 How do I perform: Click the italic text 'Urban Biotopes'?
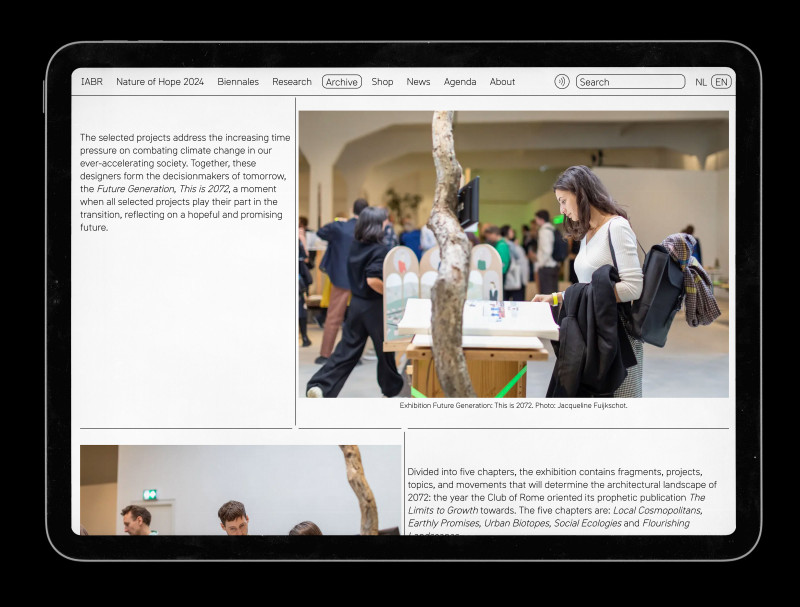pyautogui.click(x=517, y=523)
